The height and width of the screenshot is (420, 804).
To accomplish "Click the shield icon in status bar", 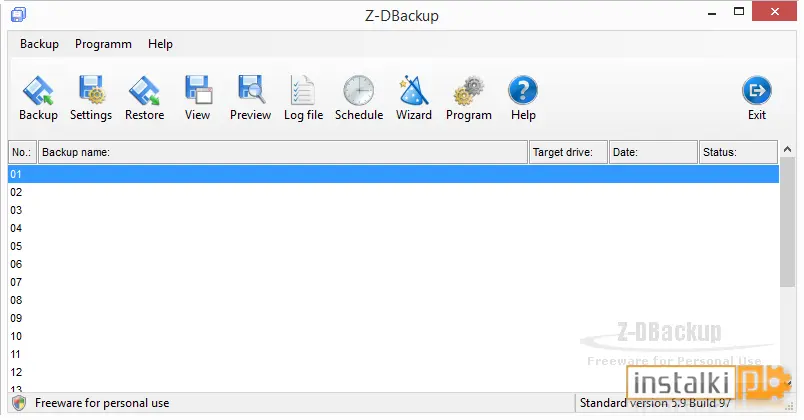I will (19, 403).
